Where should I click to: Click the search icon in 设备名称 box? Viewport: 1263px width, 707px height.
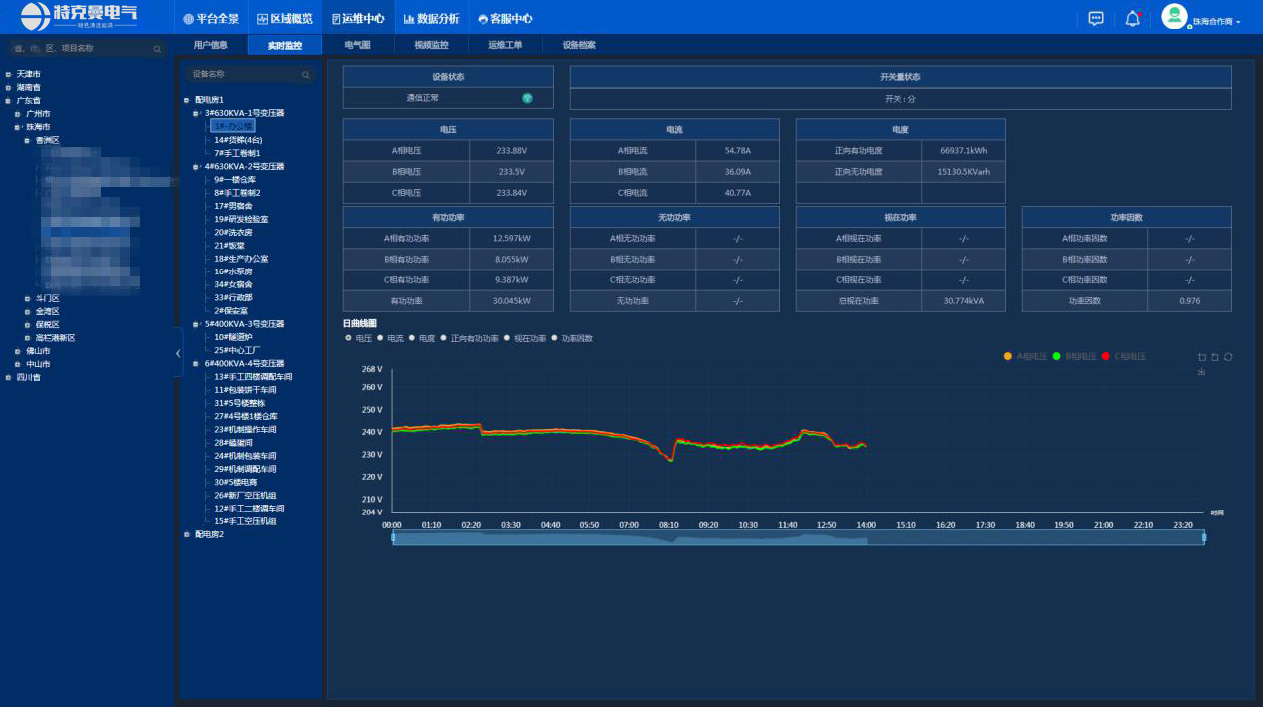[306, 75]
